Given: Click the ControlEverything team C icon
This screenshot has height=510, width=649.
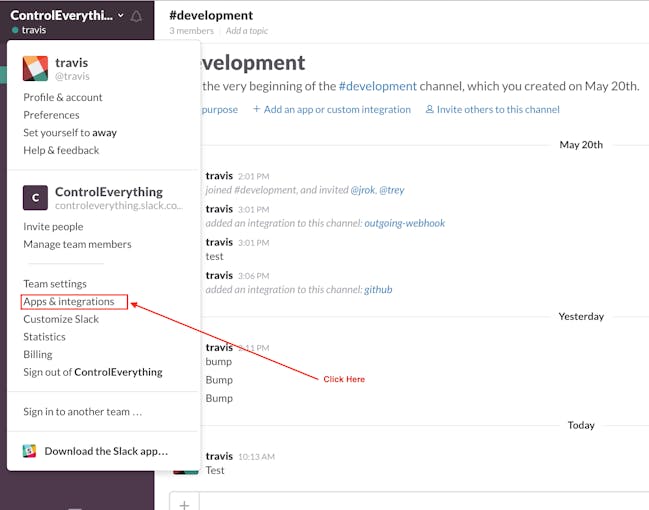Looking at the screenshot, I should click(35, 198).
